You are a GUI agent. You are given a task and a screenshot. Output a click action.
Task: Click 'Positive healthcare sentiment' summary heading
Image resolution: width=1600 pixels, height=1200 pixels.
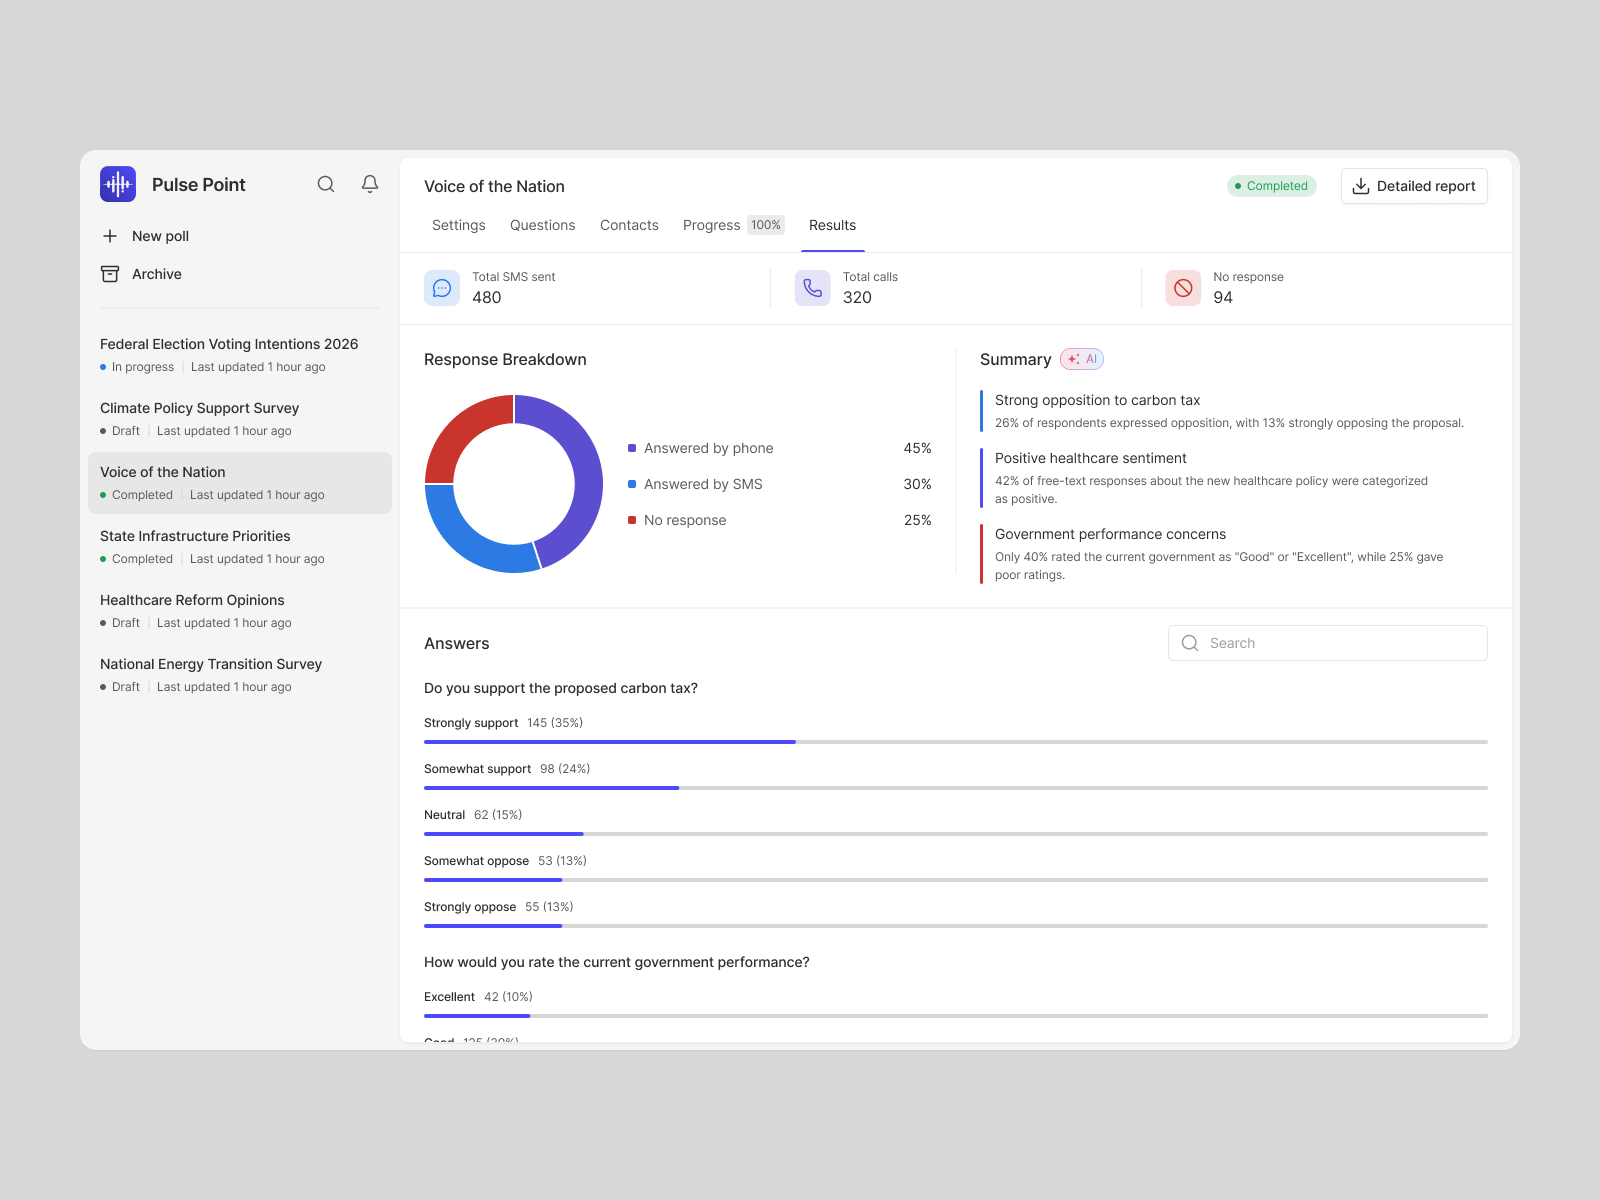tap(1090, 458)
